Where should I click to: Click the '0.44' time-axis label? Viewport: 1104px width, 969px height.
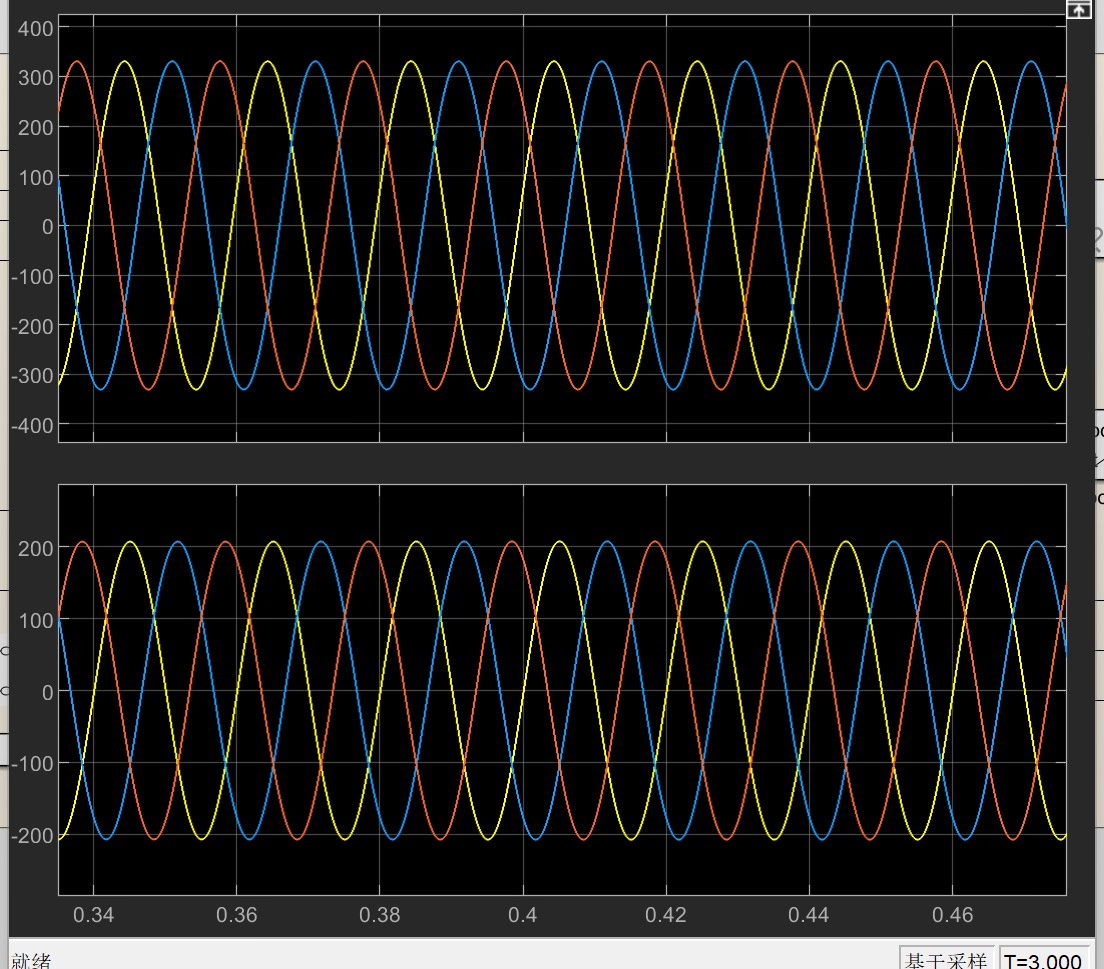point(808,915)
